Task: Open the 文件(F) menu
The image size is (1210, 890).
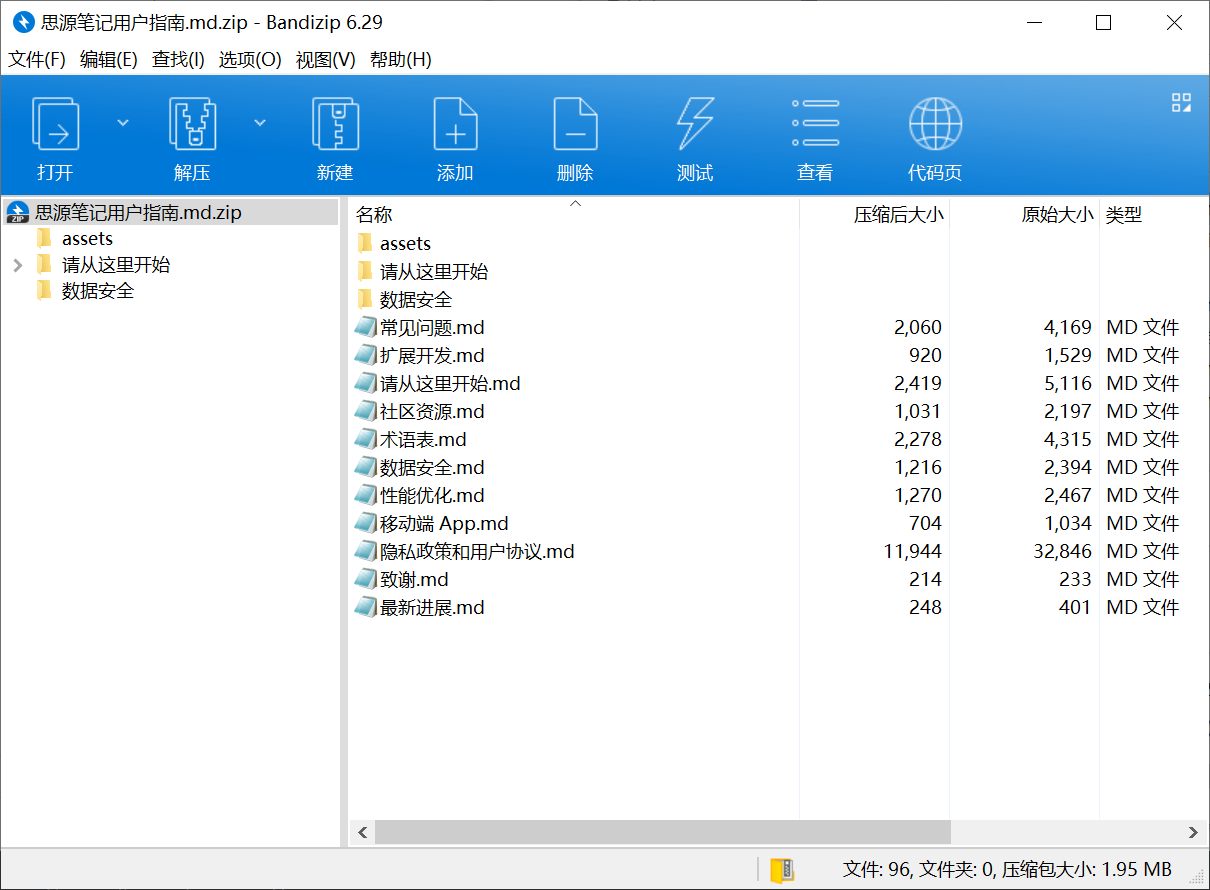Action: click(37, 60)
